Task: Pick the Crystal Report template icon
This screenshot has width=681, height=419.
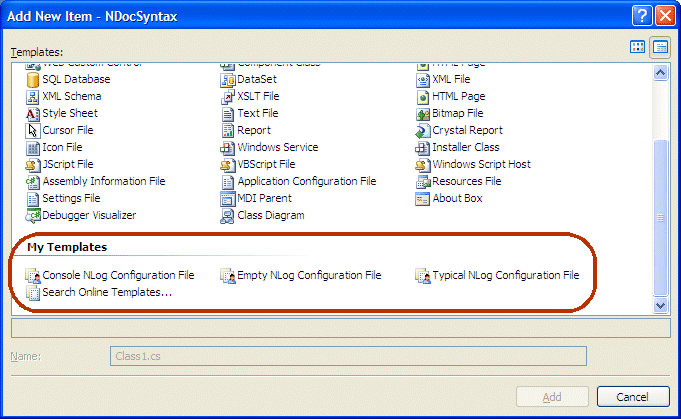Action: (424, 130)
